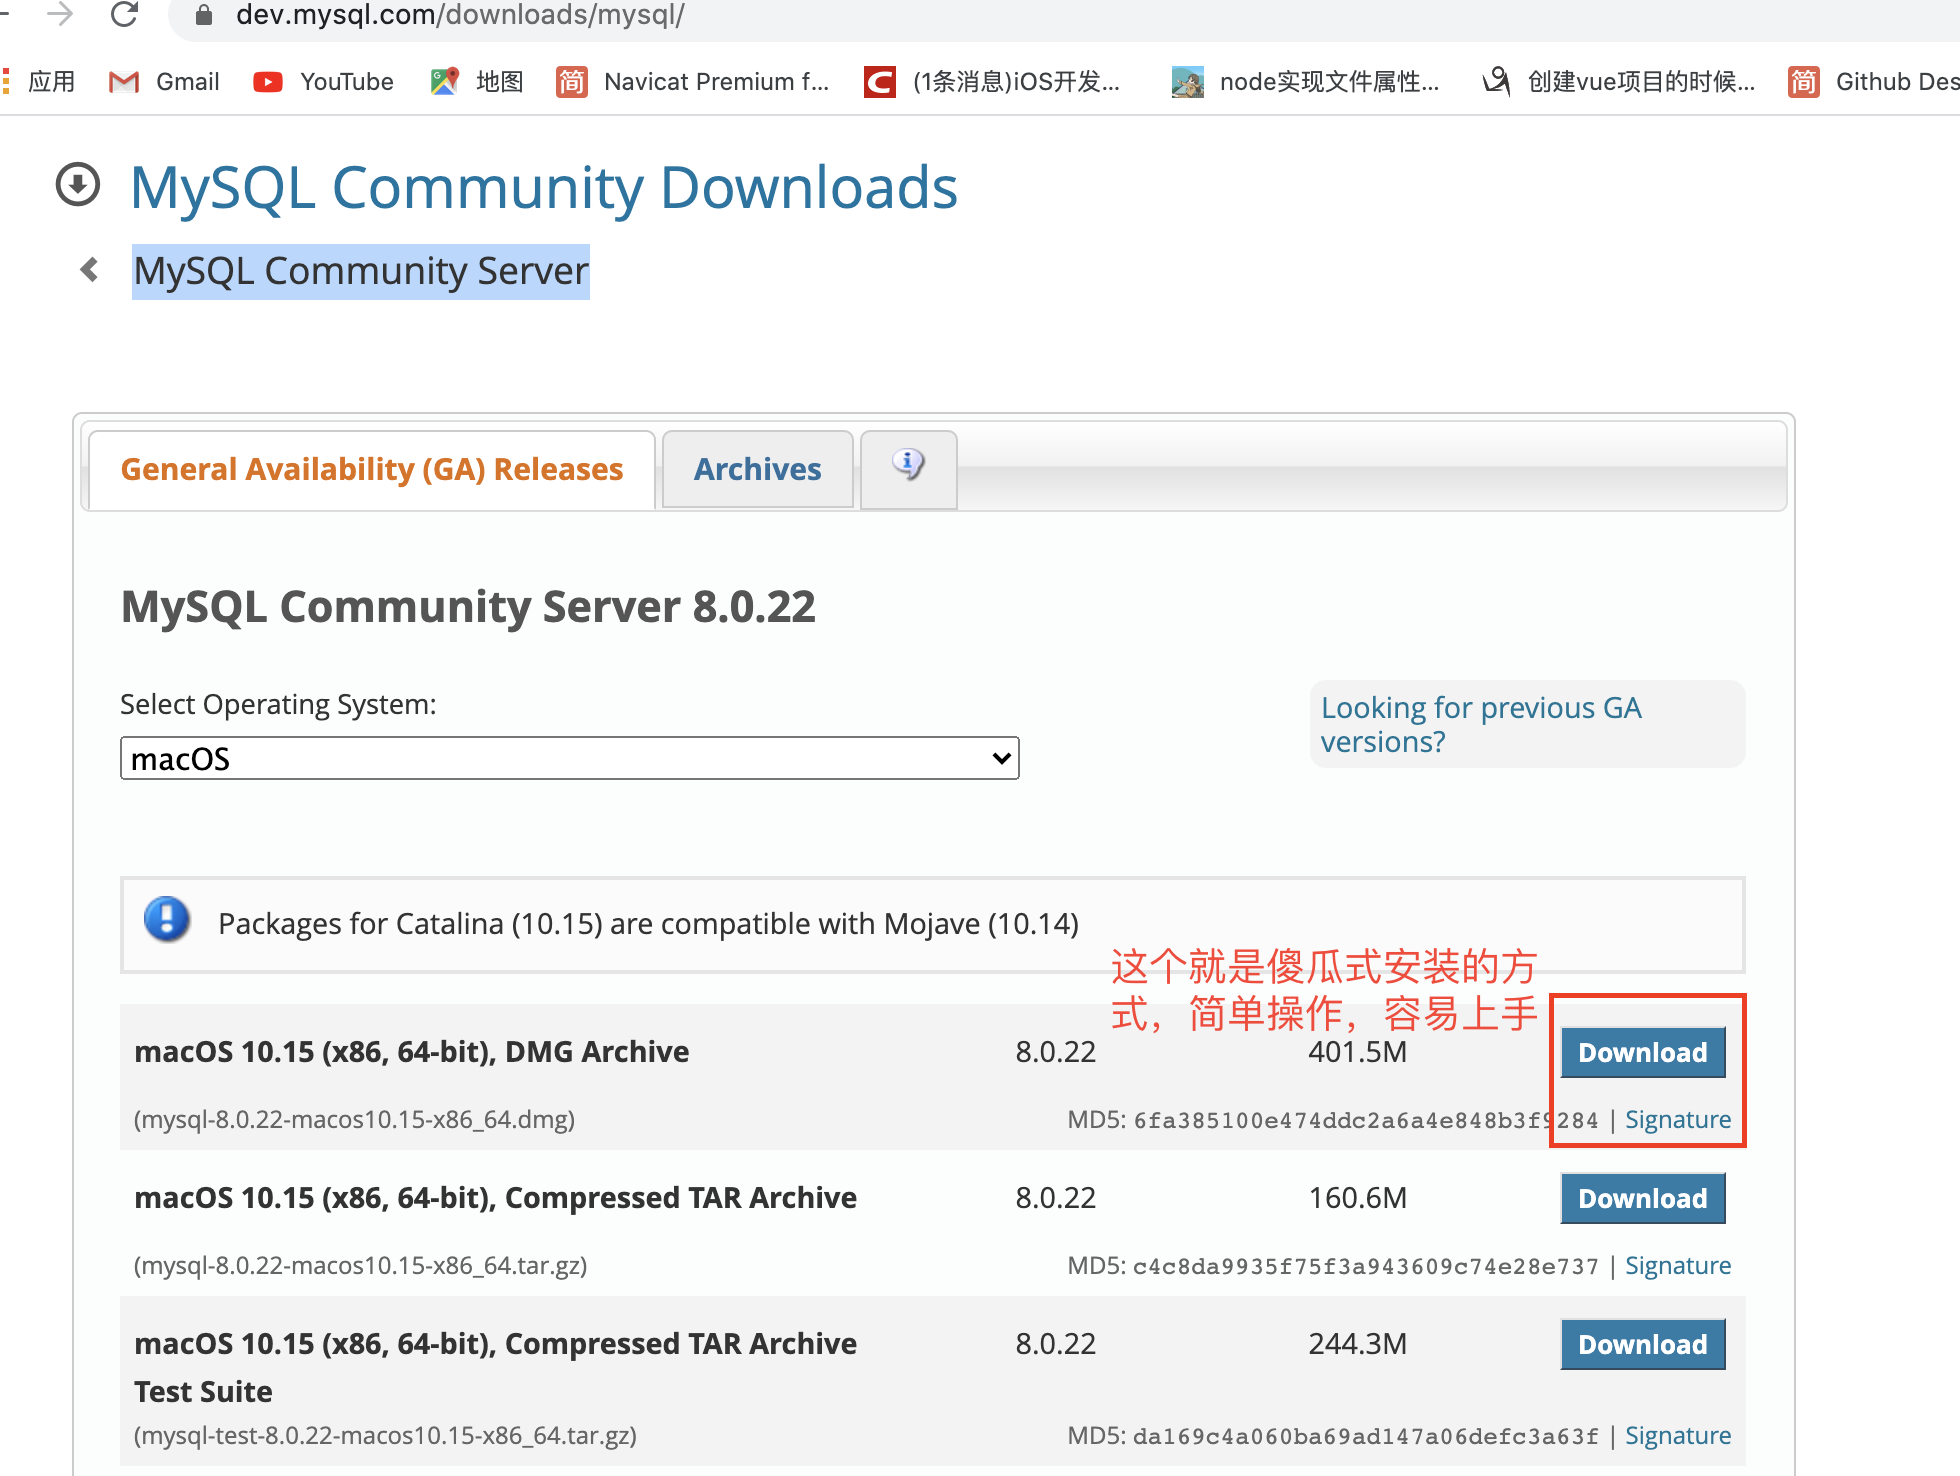The width and height of the screenshot is (1960, 1476).
Task: Switch to the Archives tab
Action: [757, 470]
